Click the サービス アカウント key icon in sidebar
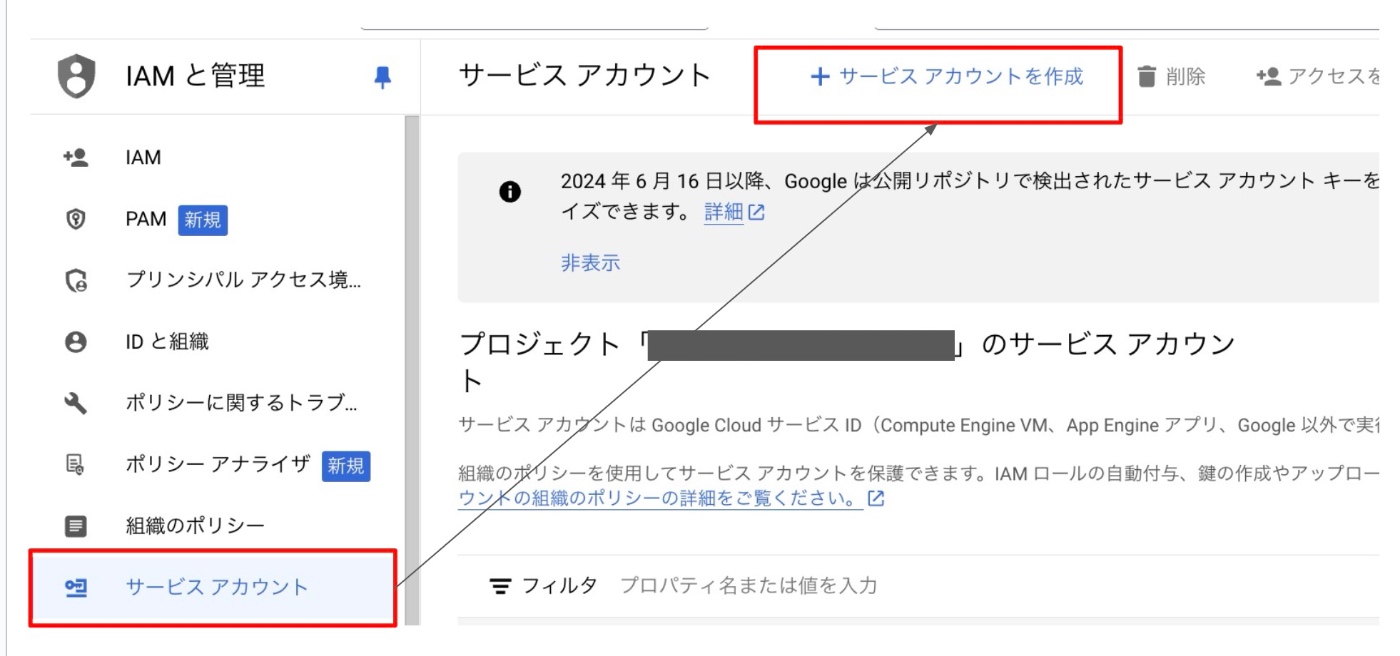1400x656 pixels. (x=76, y=587)
